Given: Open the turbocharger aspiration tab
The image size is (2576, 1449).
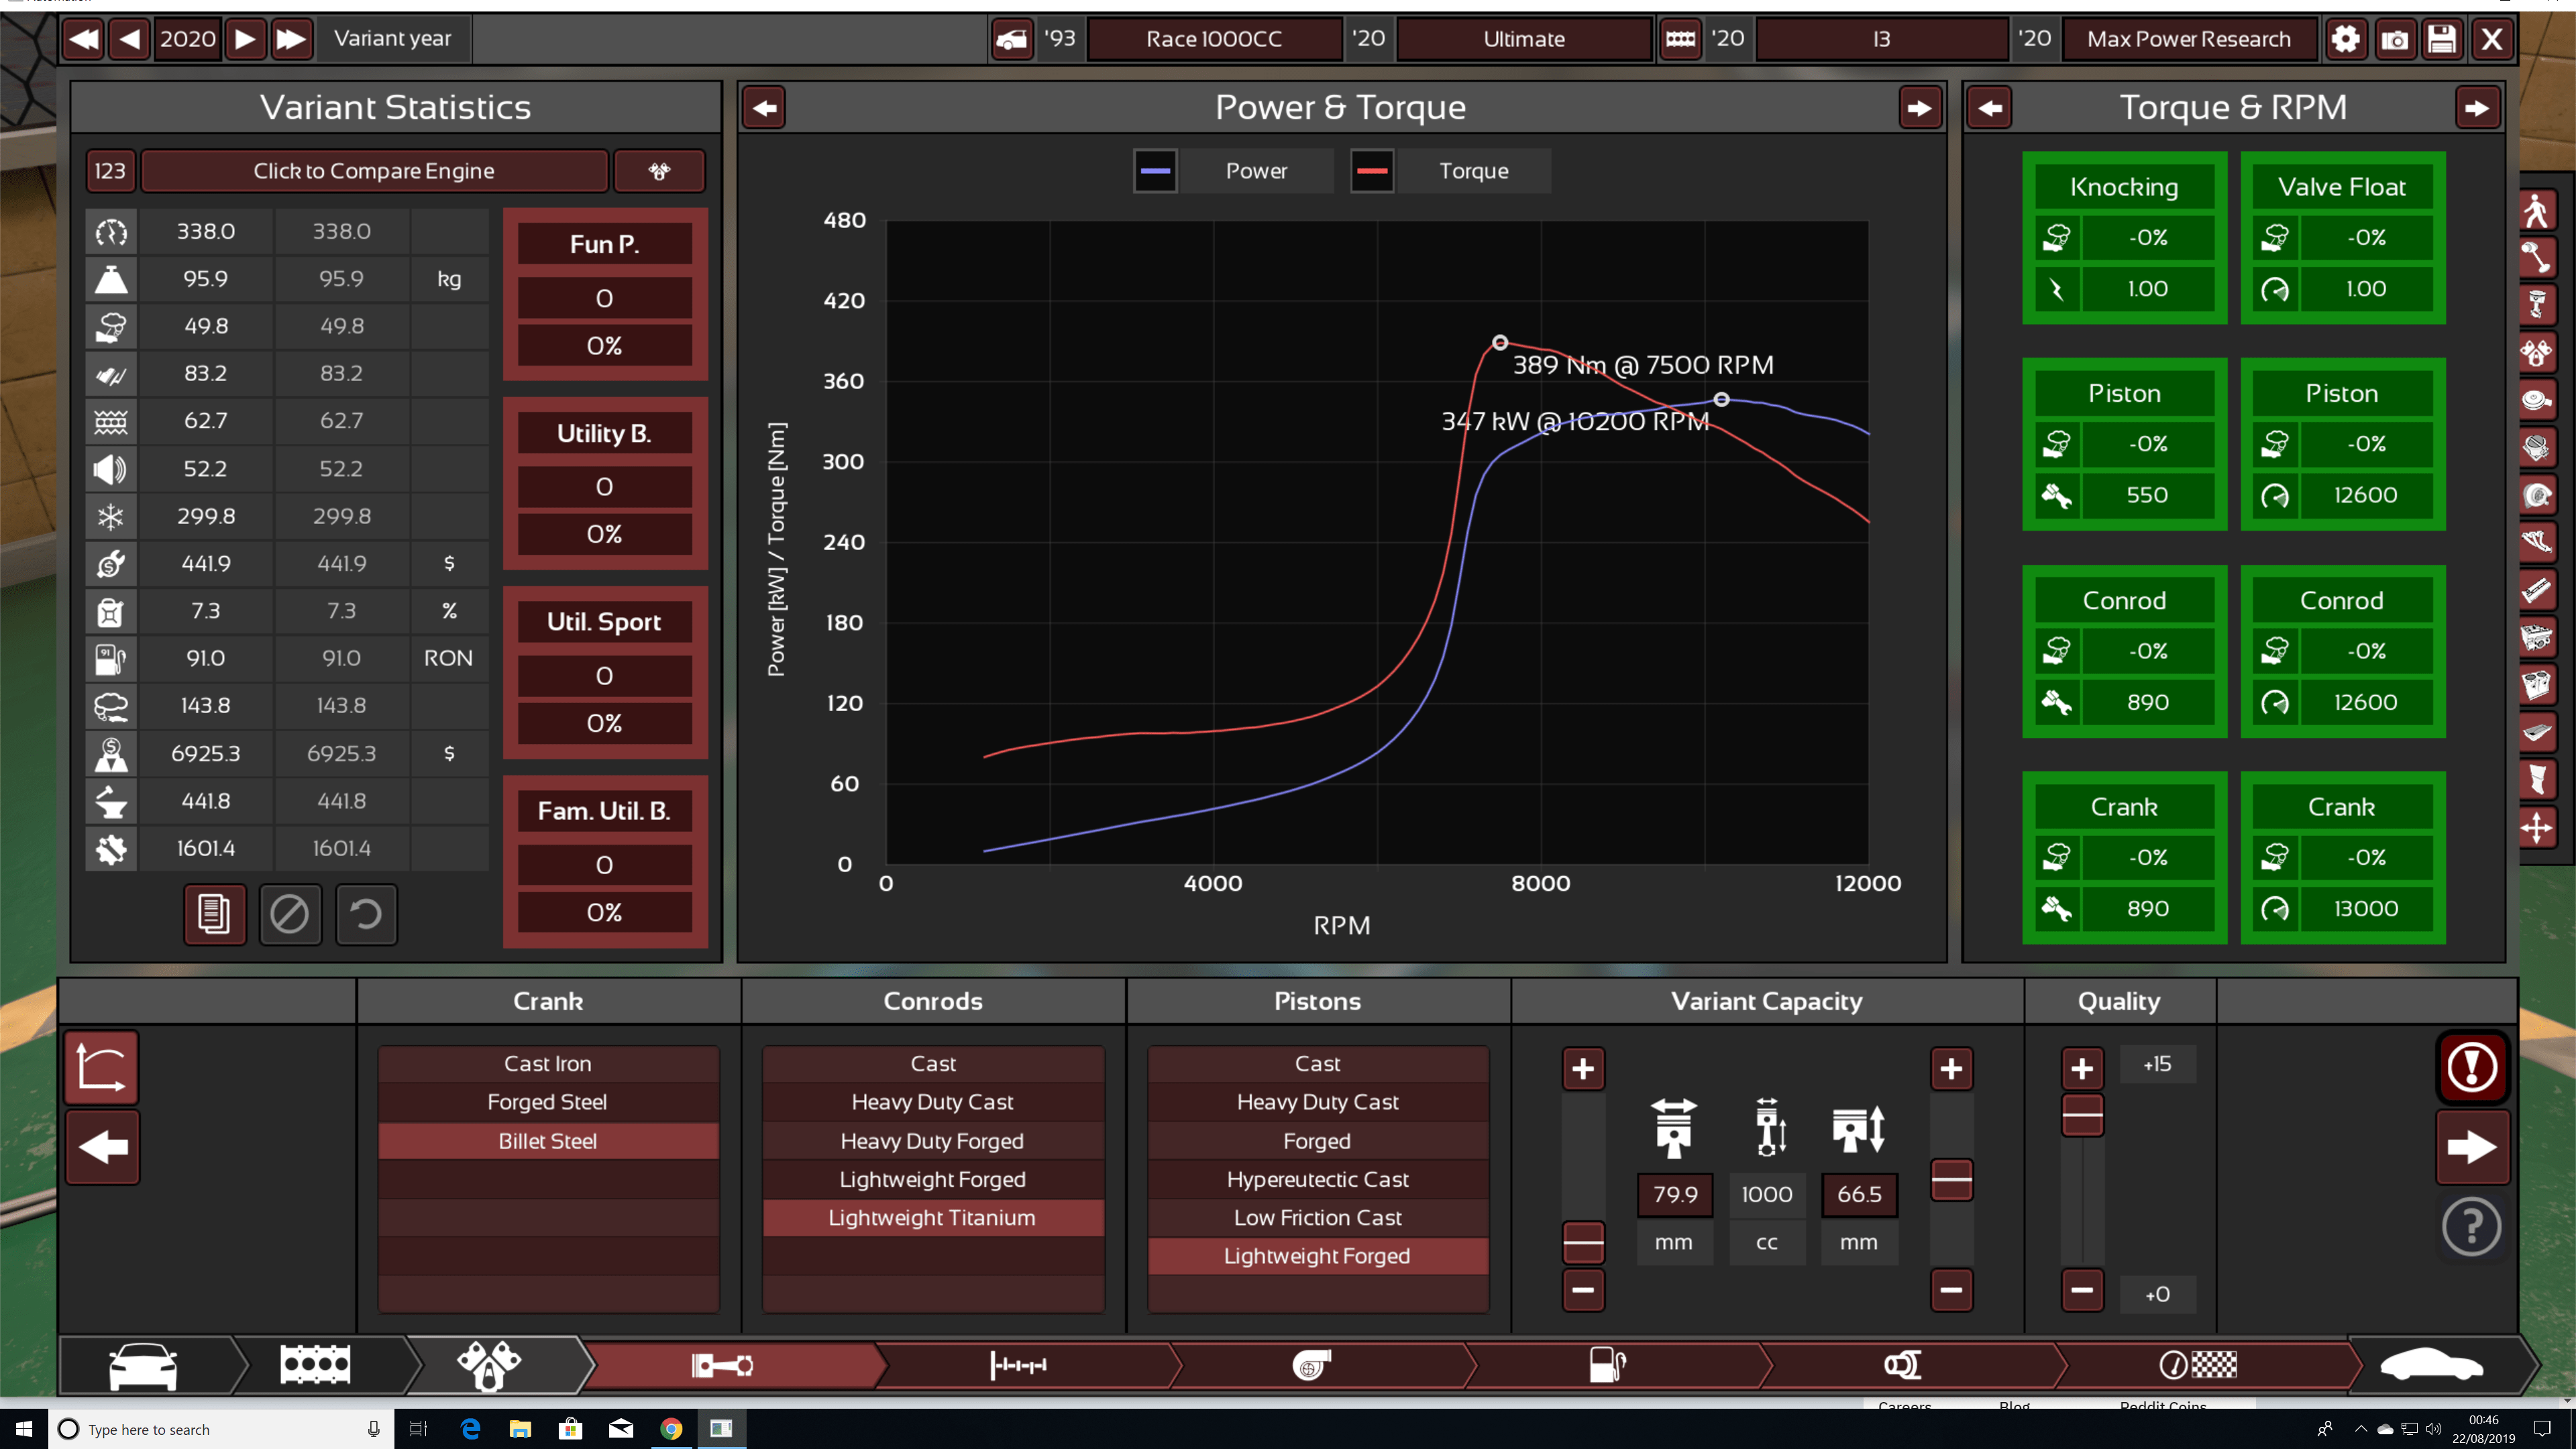Looking at the screenshot, I should tap(1311, 1364).
